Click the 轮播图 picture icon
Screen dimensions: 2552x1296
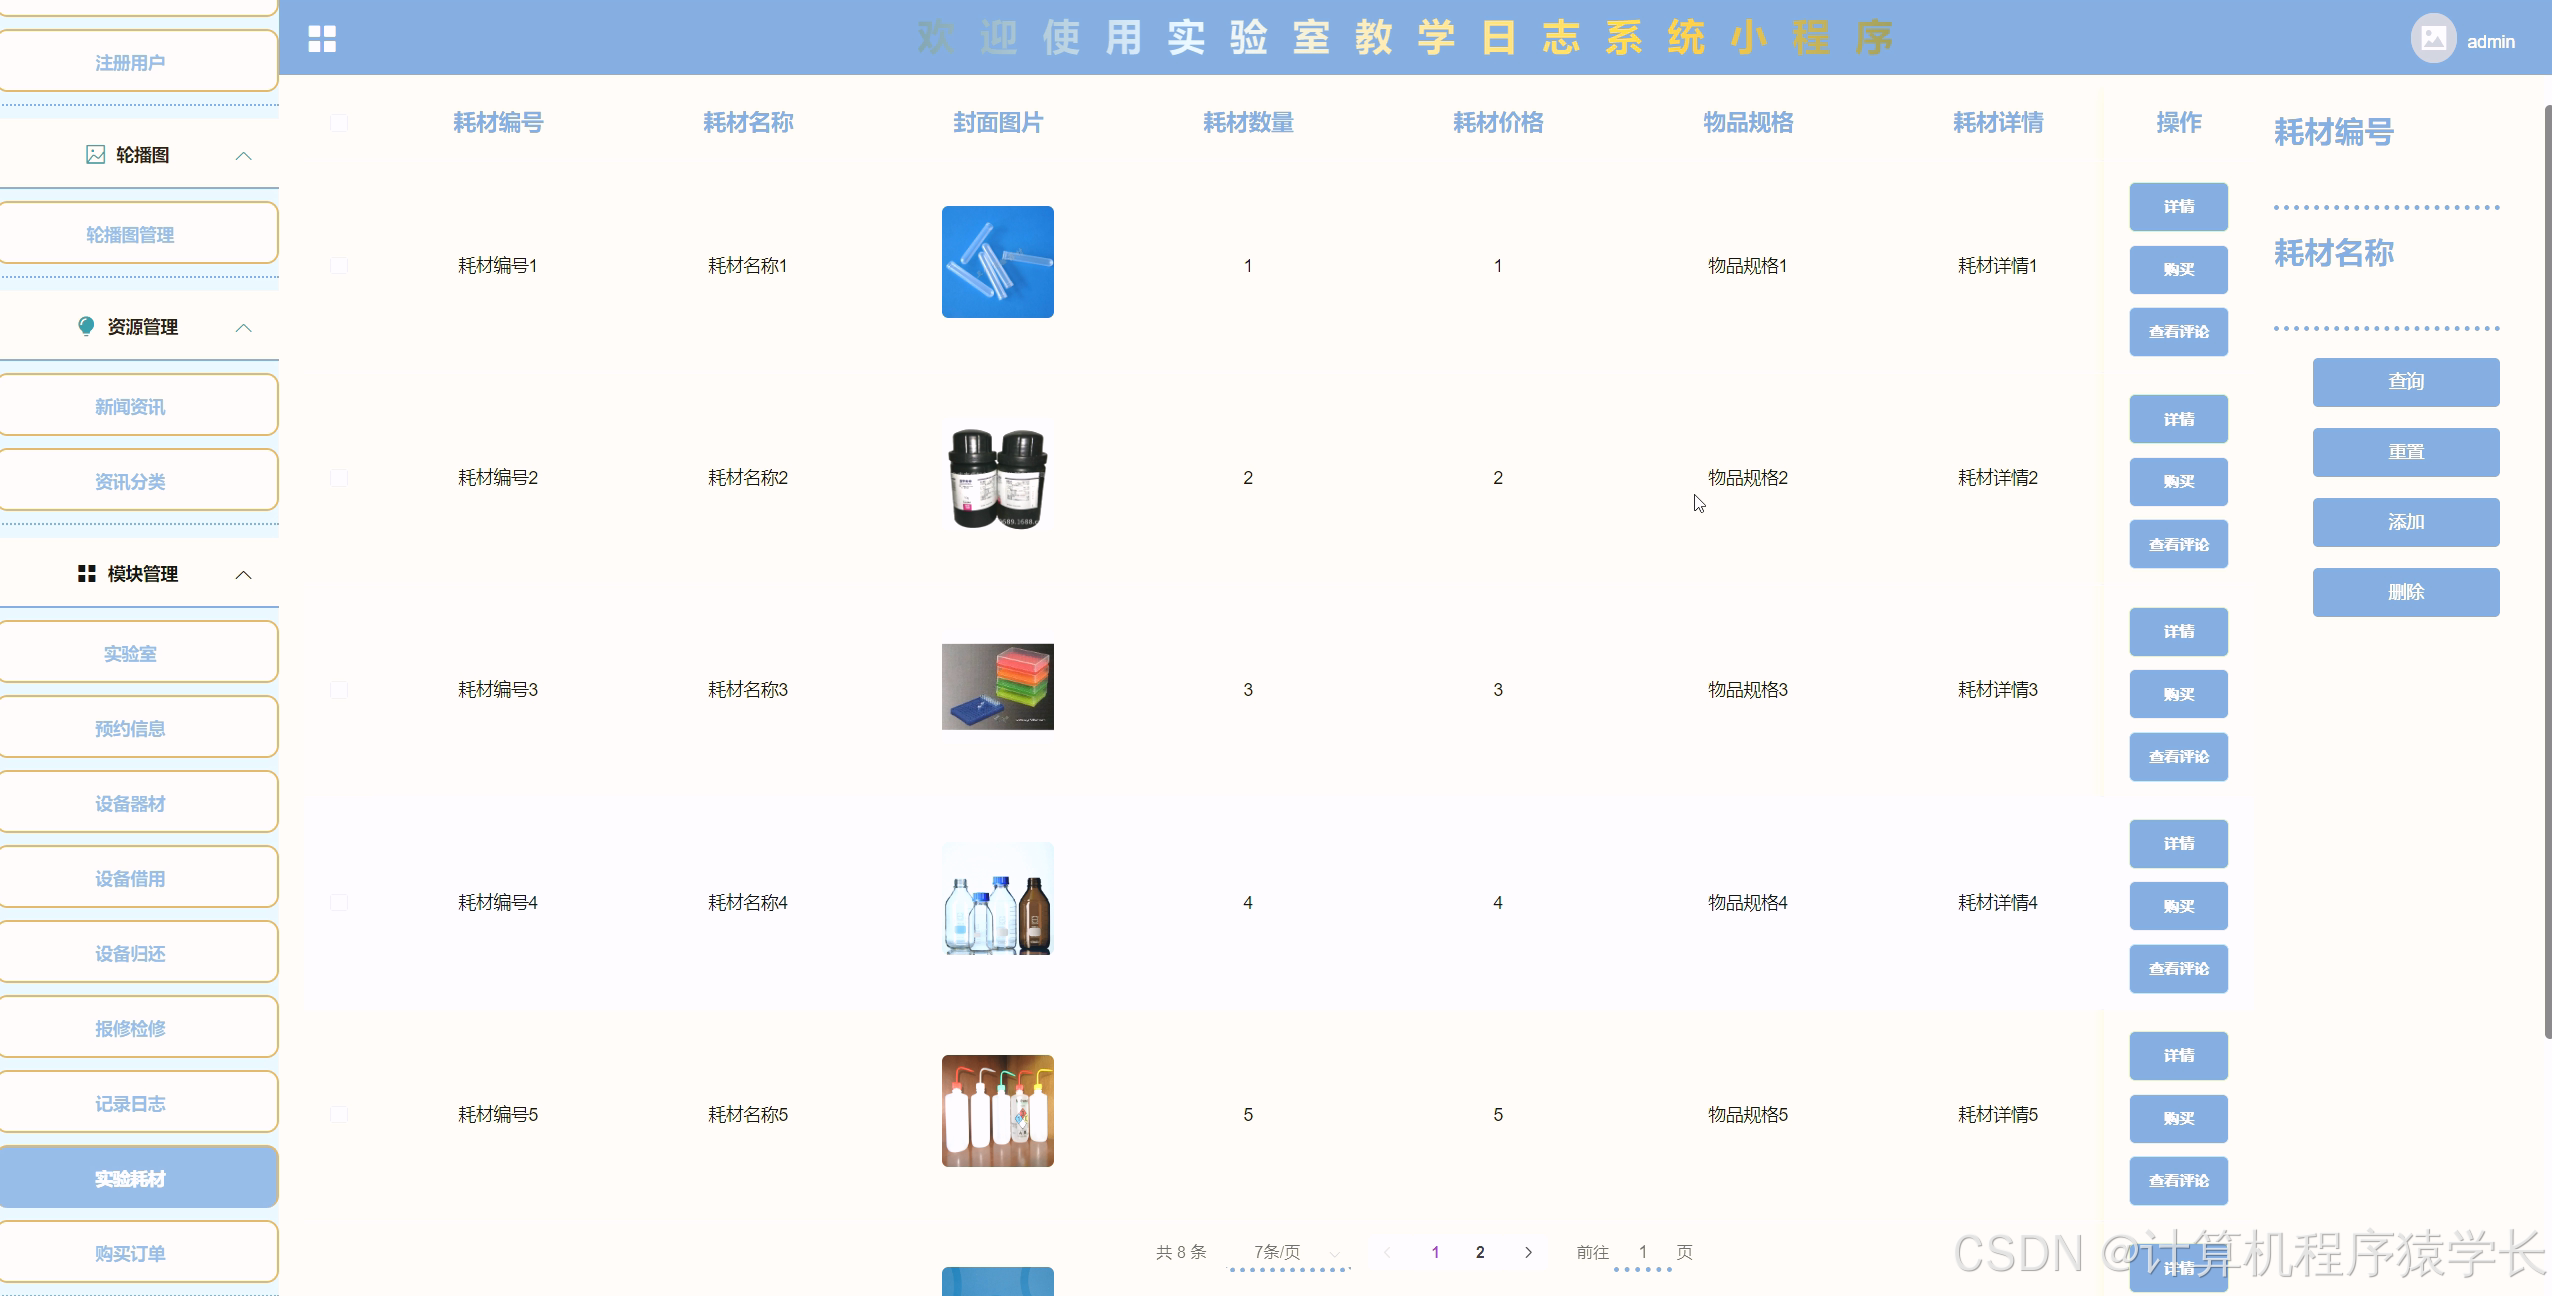click(x=95, y=155)
